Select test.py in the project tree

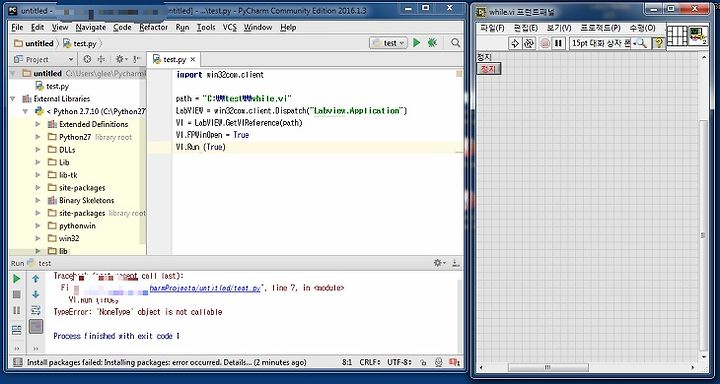[52, 86]
